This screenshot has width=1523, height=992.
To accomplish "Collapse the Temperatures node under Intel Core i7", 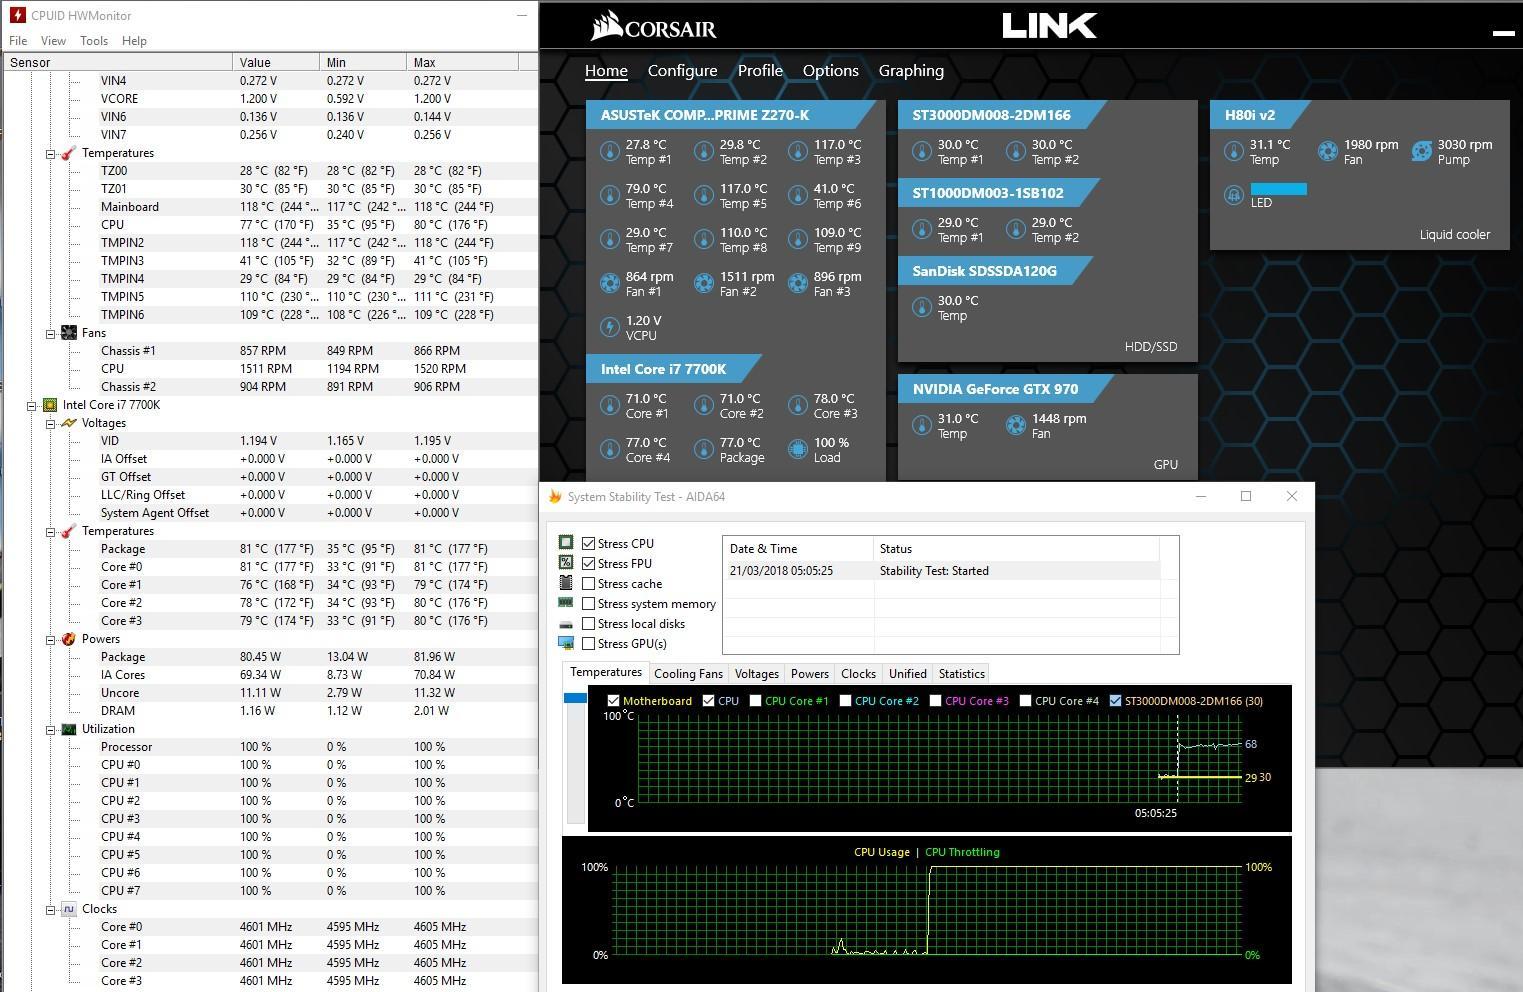I will pos(50,531).
